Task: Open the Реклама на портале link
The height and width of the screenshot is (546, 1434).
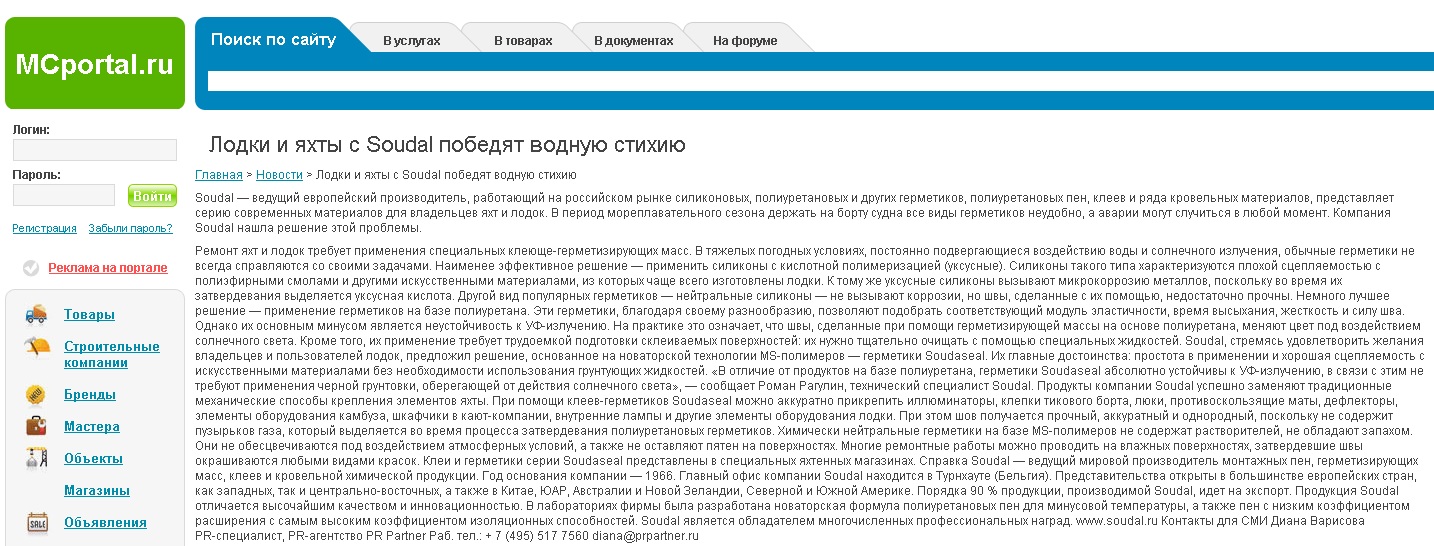Action: [108, 268]
